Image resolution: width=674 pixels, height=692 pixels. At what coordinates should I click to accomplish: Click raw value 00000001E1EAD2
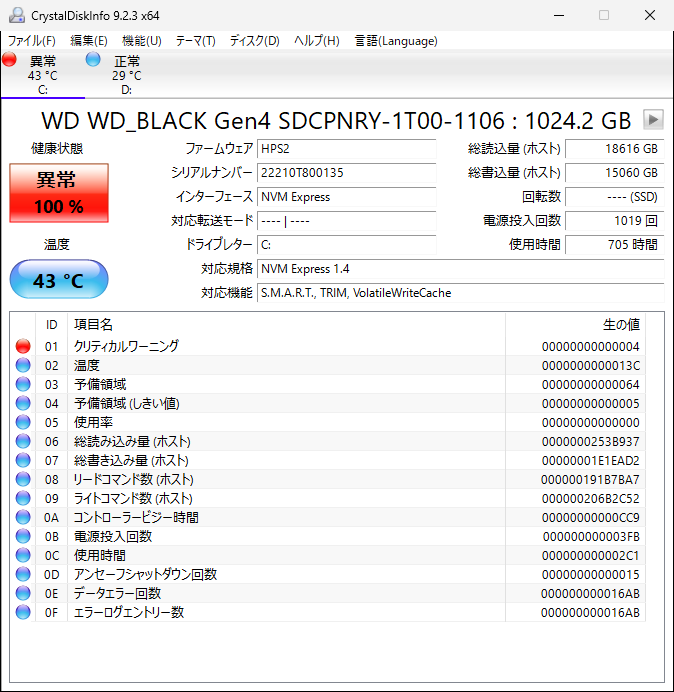[591, 461]
